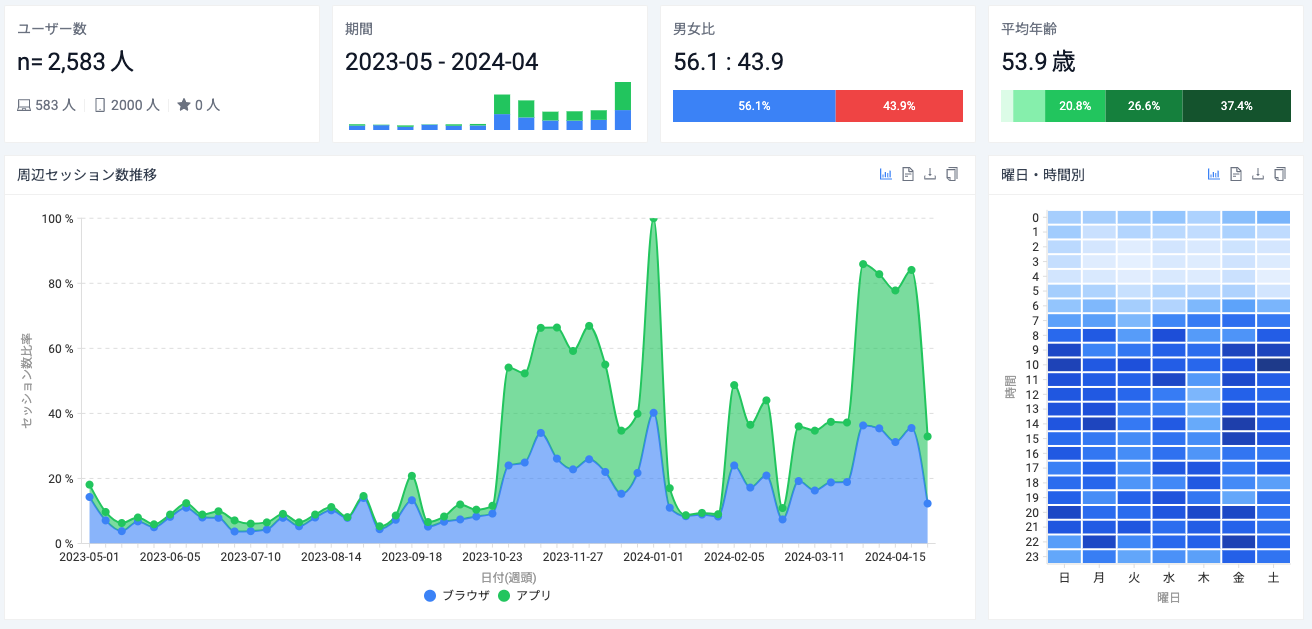Click the star icon beside 0 人
The height and width of the screenshot is (629, 1312).
pyautogui.click(x=183, y=105)
